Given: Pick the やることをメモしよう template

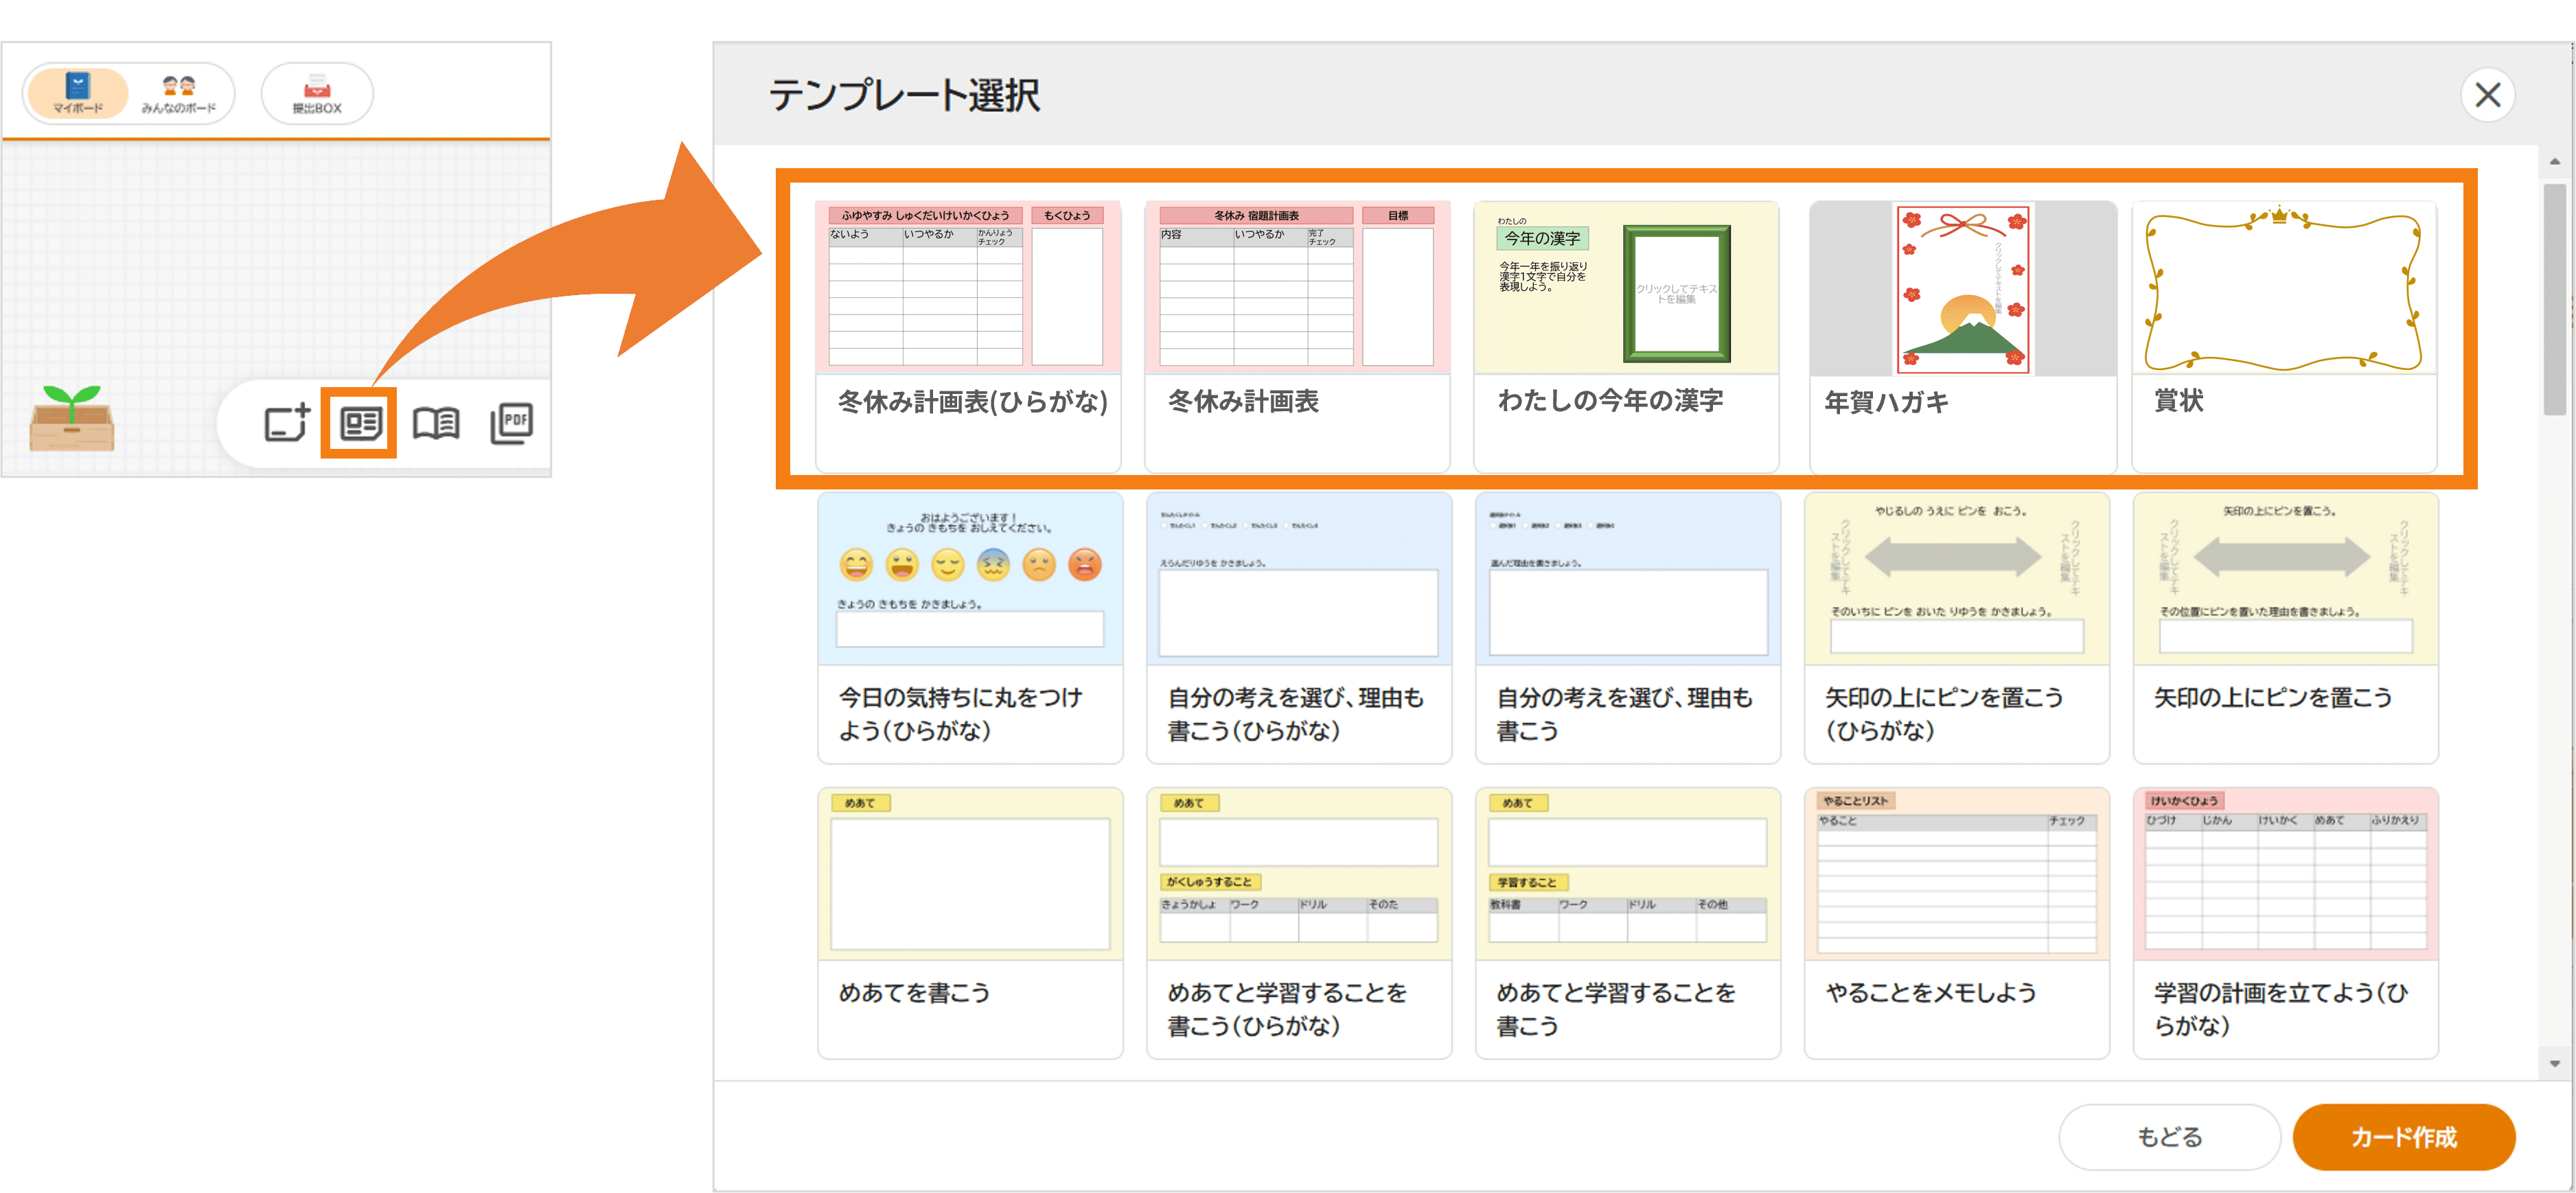Looking at the screenshot, I should pyautogui.click(x=1956, y=921).
